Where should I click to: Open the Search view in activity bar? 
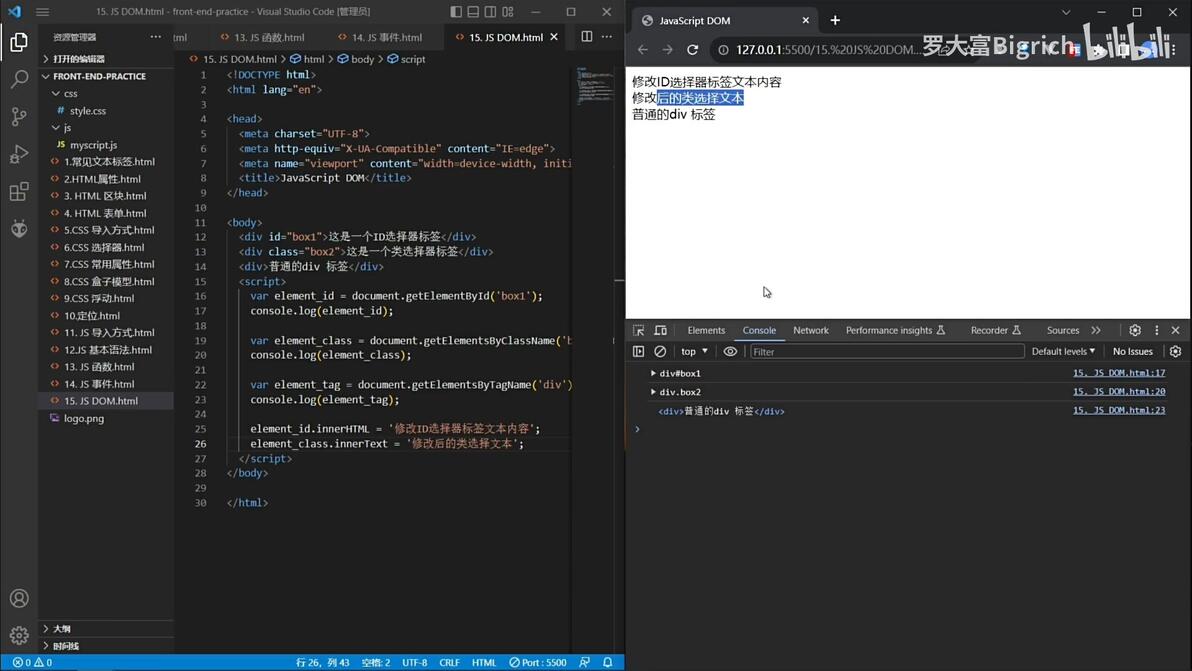click(19, 79)
